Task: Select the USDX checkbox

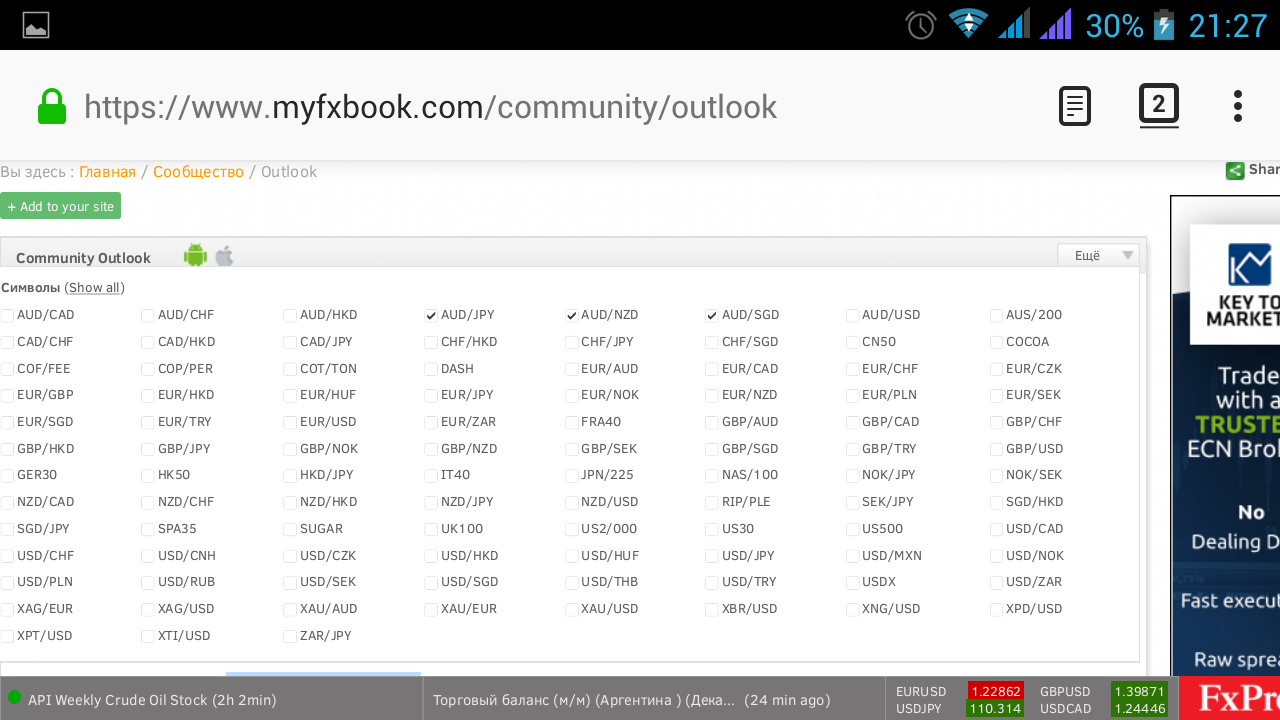Action: (x=852, y=583)
